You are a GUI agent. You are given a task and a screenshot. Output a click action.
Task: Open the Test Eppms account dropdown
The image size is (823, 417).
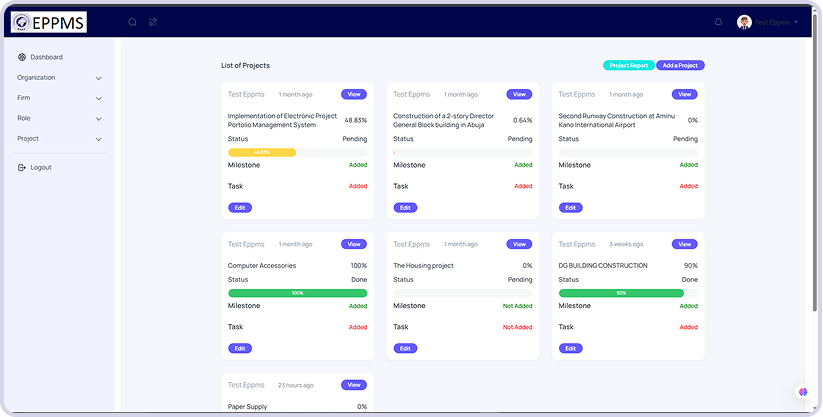tap(777, 22)
